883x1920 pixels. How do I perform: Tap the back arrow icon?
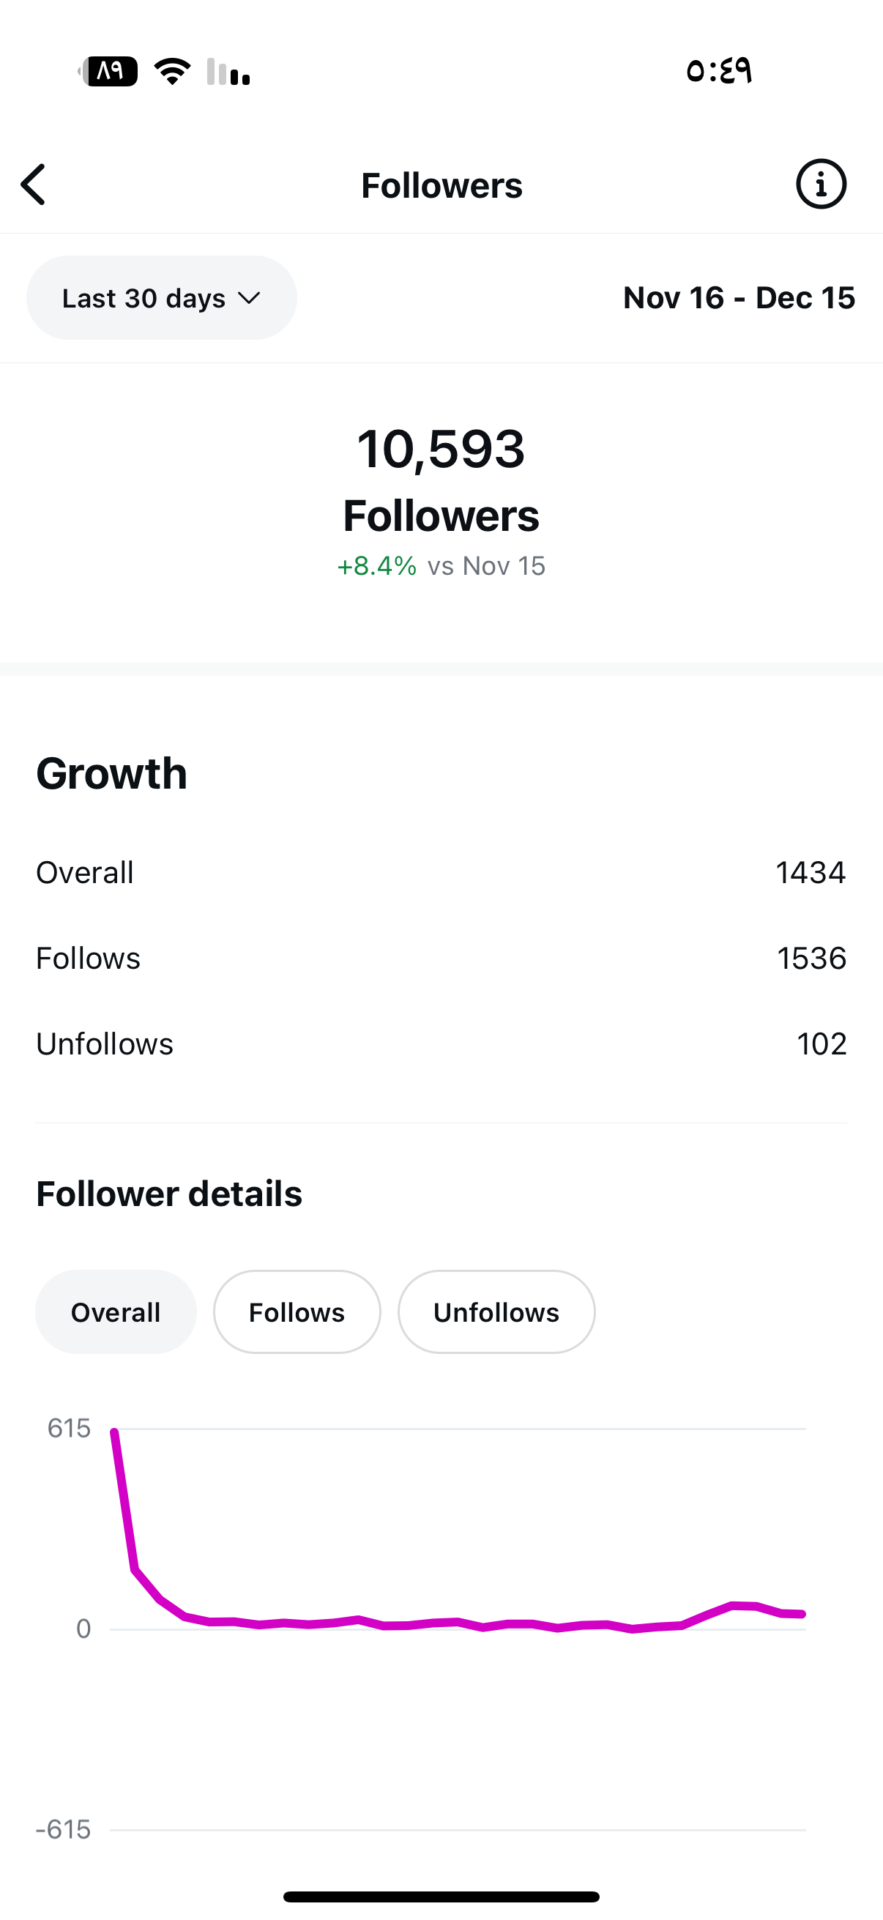coord(34,185)
